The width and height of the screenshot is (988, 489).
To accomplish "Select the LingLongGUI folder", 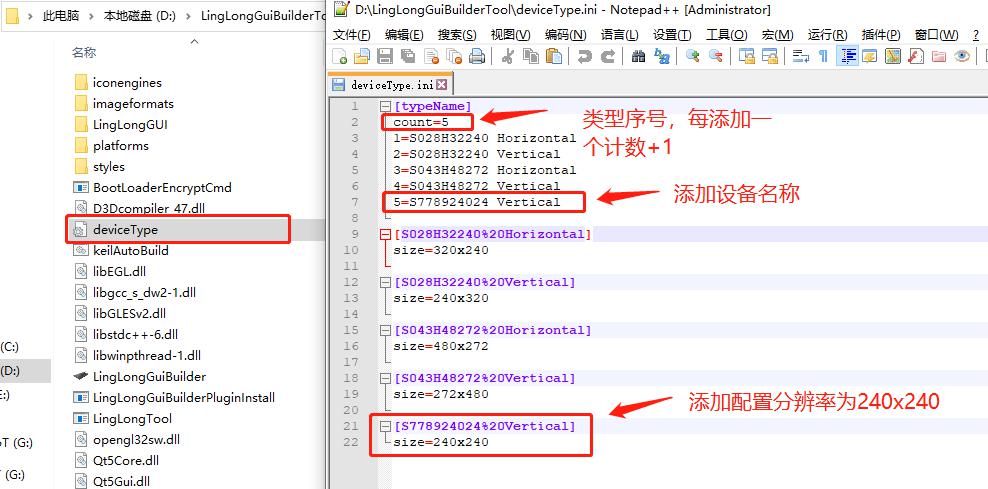I will [x=130, y=124].
